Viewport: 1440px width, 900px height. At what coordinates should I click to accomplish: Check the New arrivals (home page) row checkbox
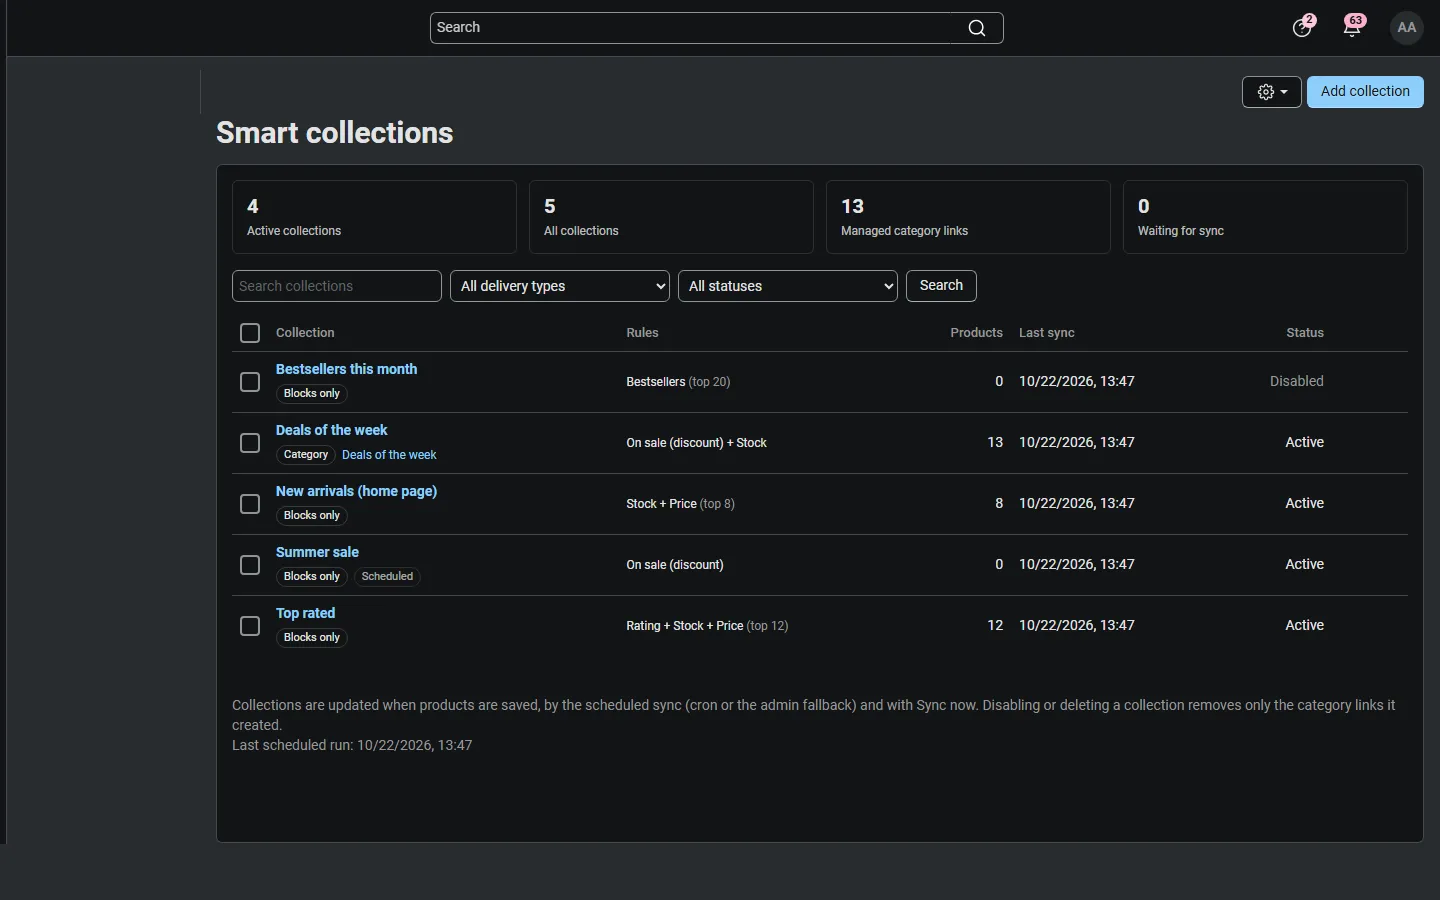coord(250,504)
